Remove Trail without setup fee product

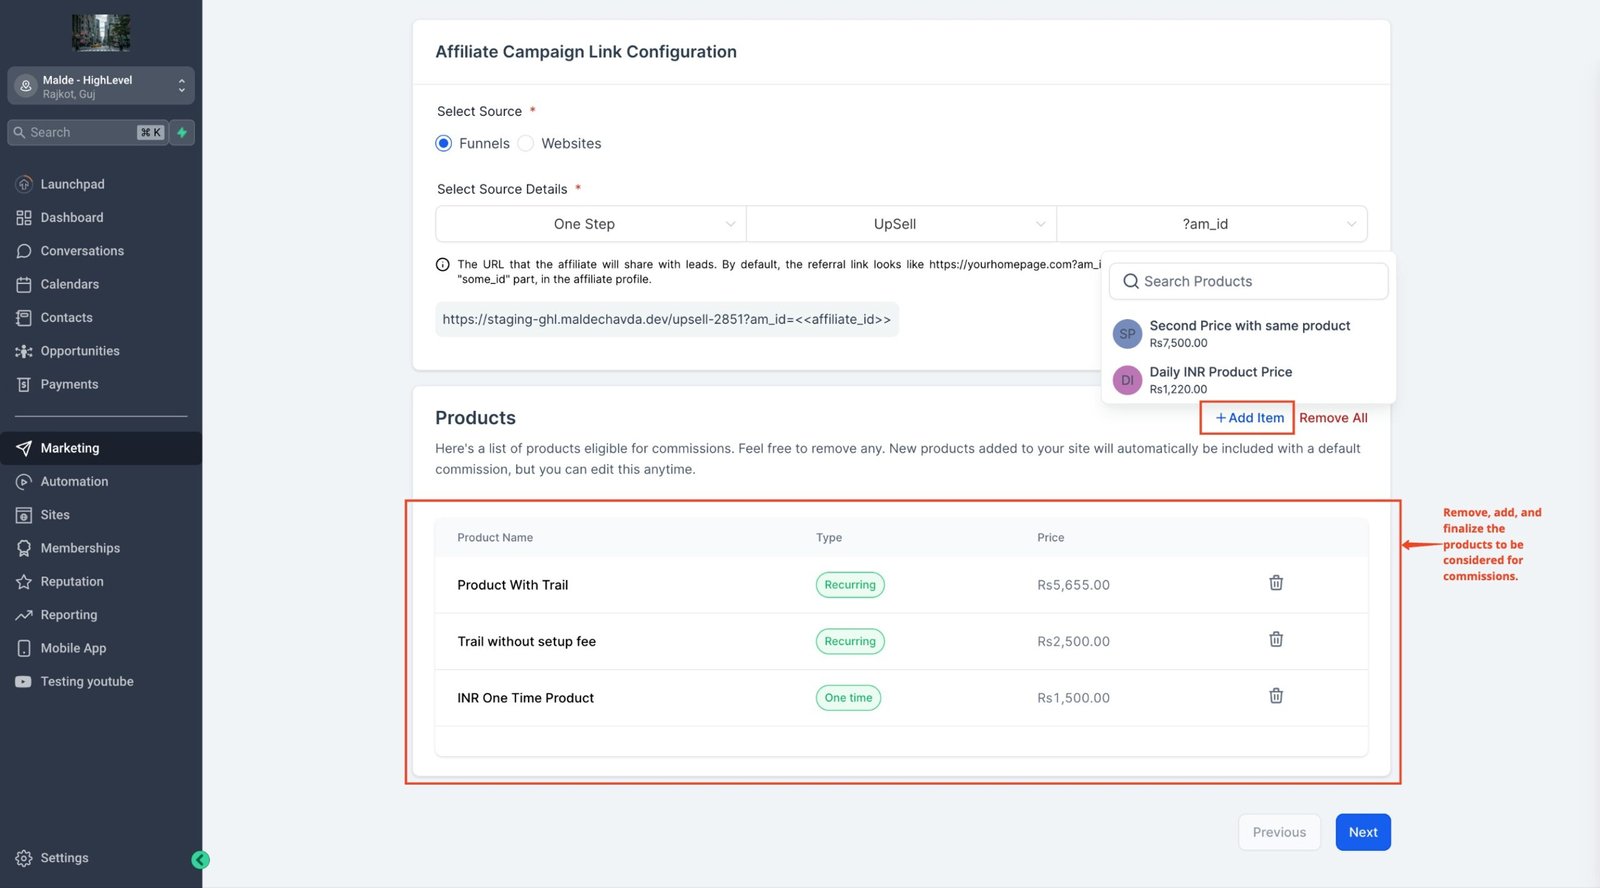[x=1276, y=640]
